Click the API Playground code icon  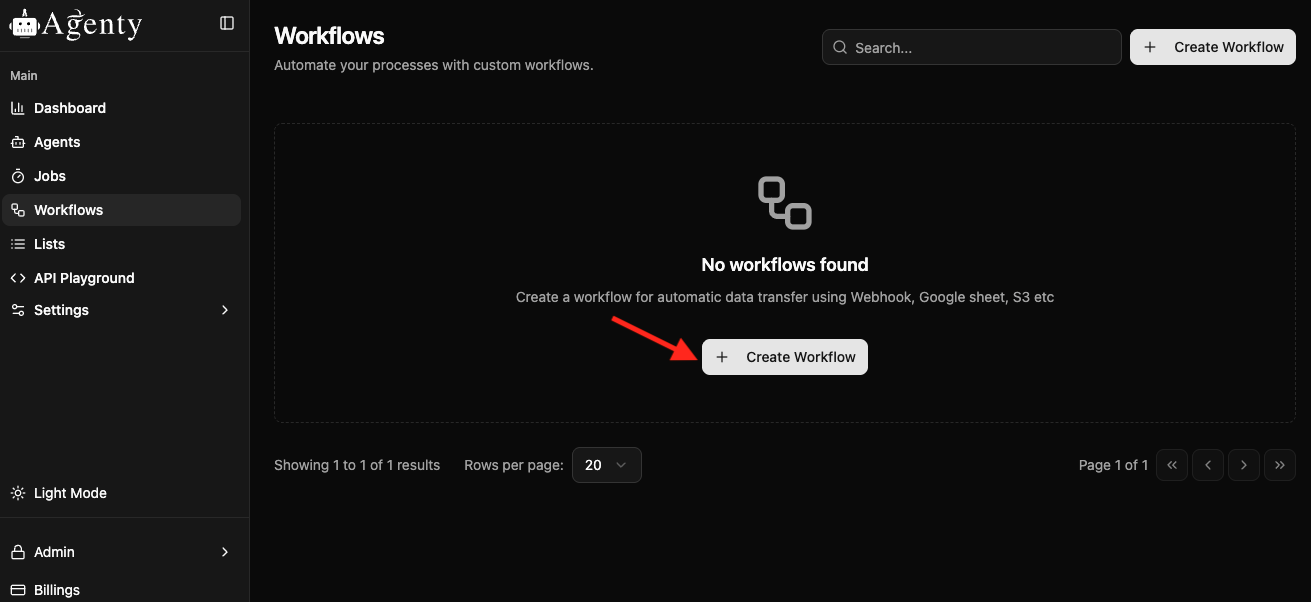click(18, 278)
